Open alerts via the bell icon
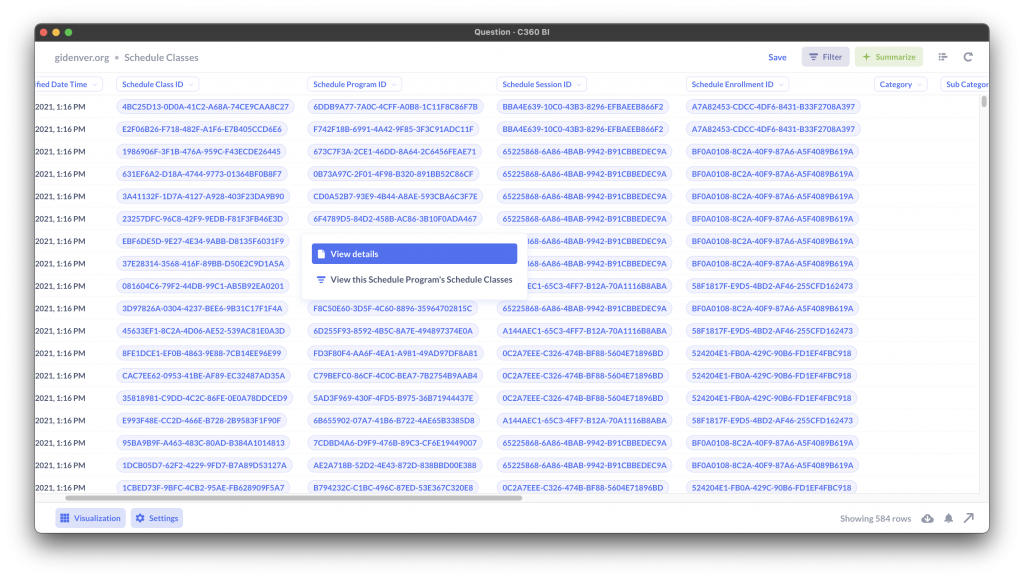1024x579 pixels. click(x=948, y=518)
